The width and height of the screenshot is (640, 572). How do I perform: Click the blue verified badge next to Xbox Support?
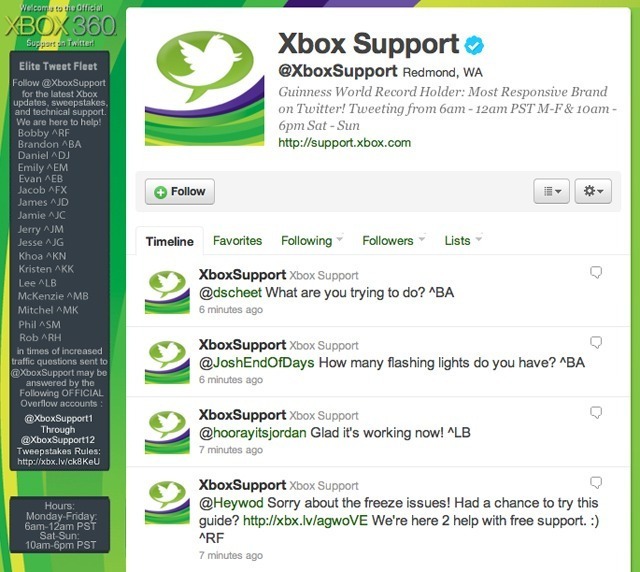(474, 45)
